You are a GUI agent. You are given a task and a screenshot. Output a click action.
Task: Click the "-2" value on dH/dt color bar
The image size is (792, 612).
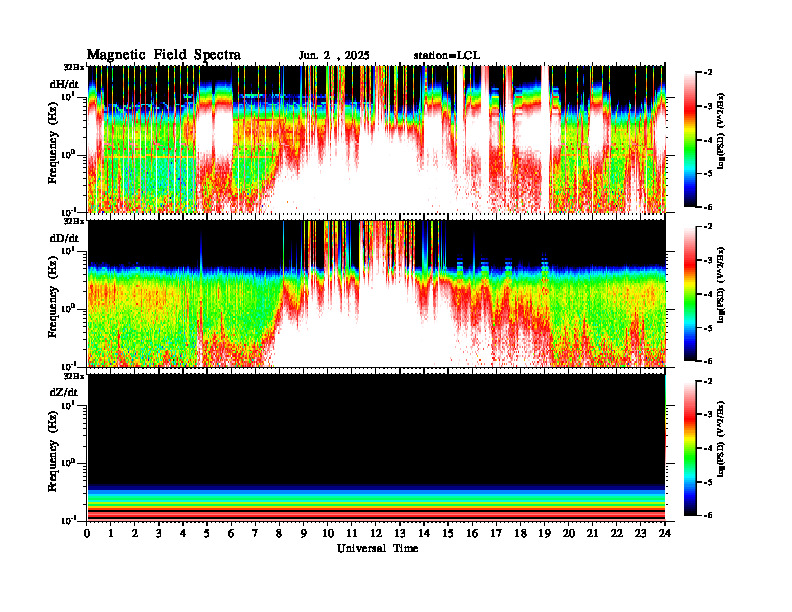708,73
